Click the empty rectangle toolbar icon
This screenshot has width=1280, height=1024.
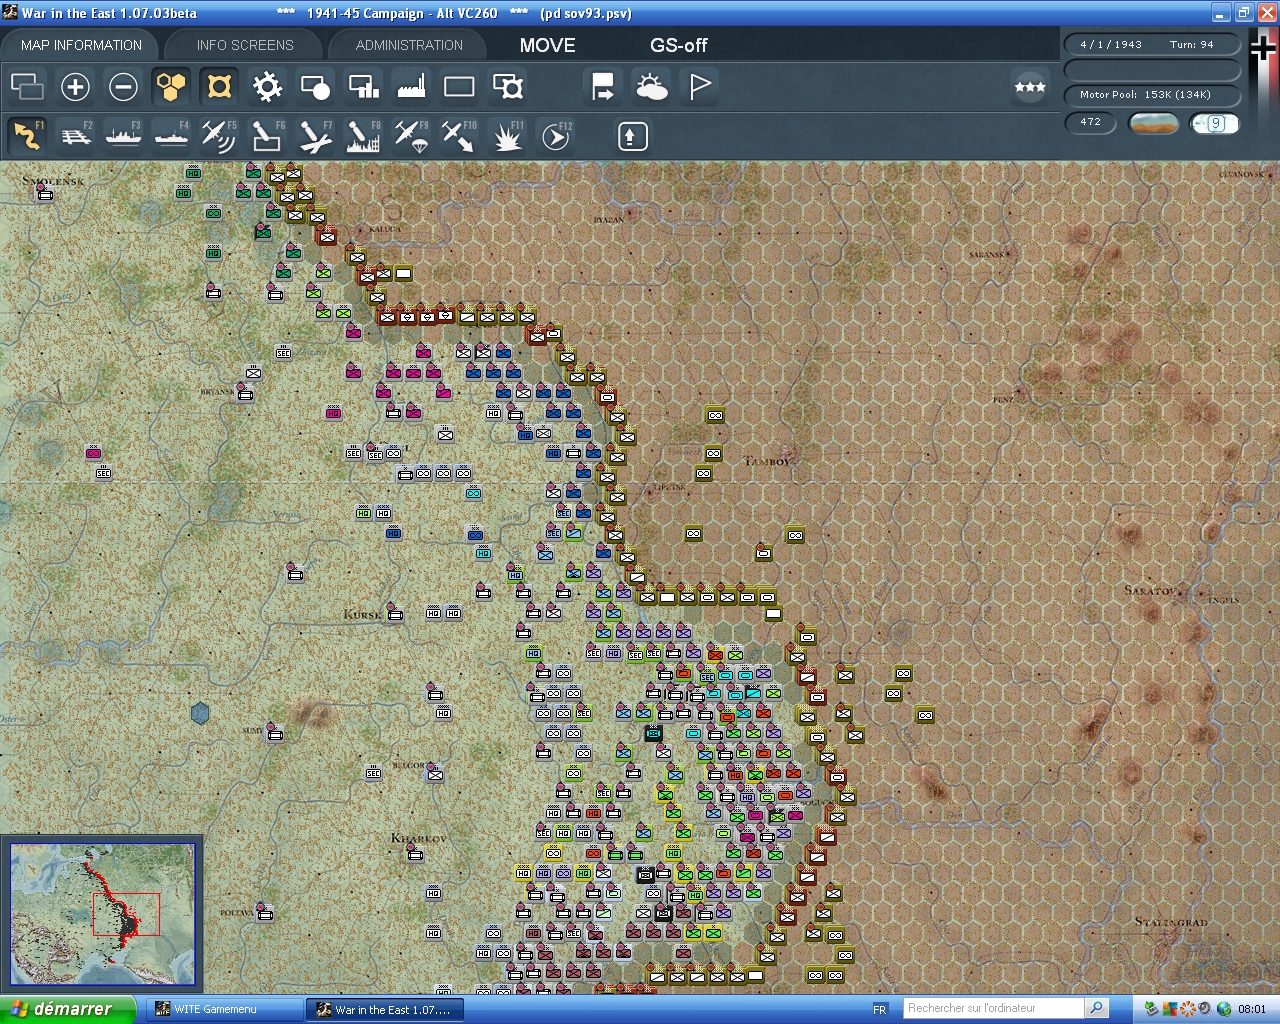pos(459,87)
